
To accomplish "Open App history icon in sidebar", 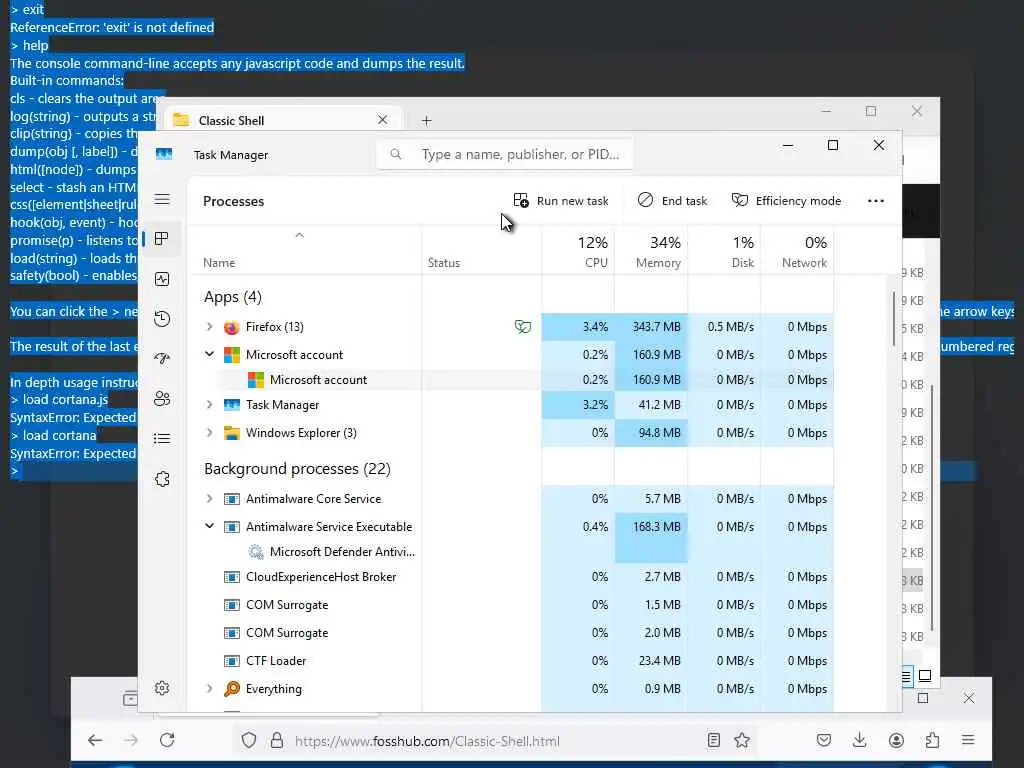I will pyautogui.click(x=162, y=319).
